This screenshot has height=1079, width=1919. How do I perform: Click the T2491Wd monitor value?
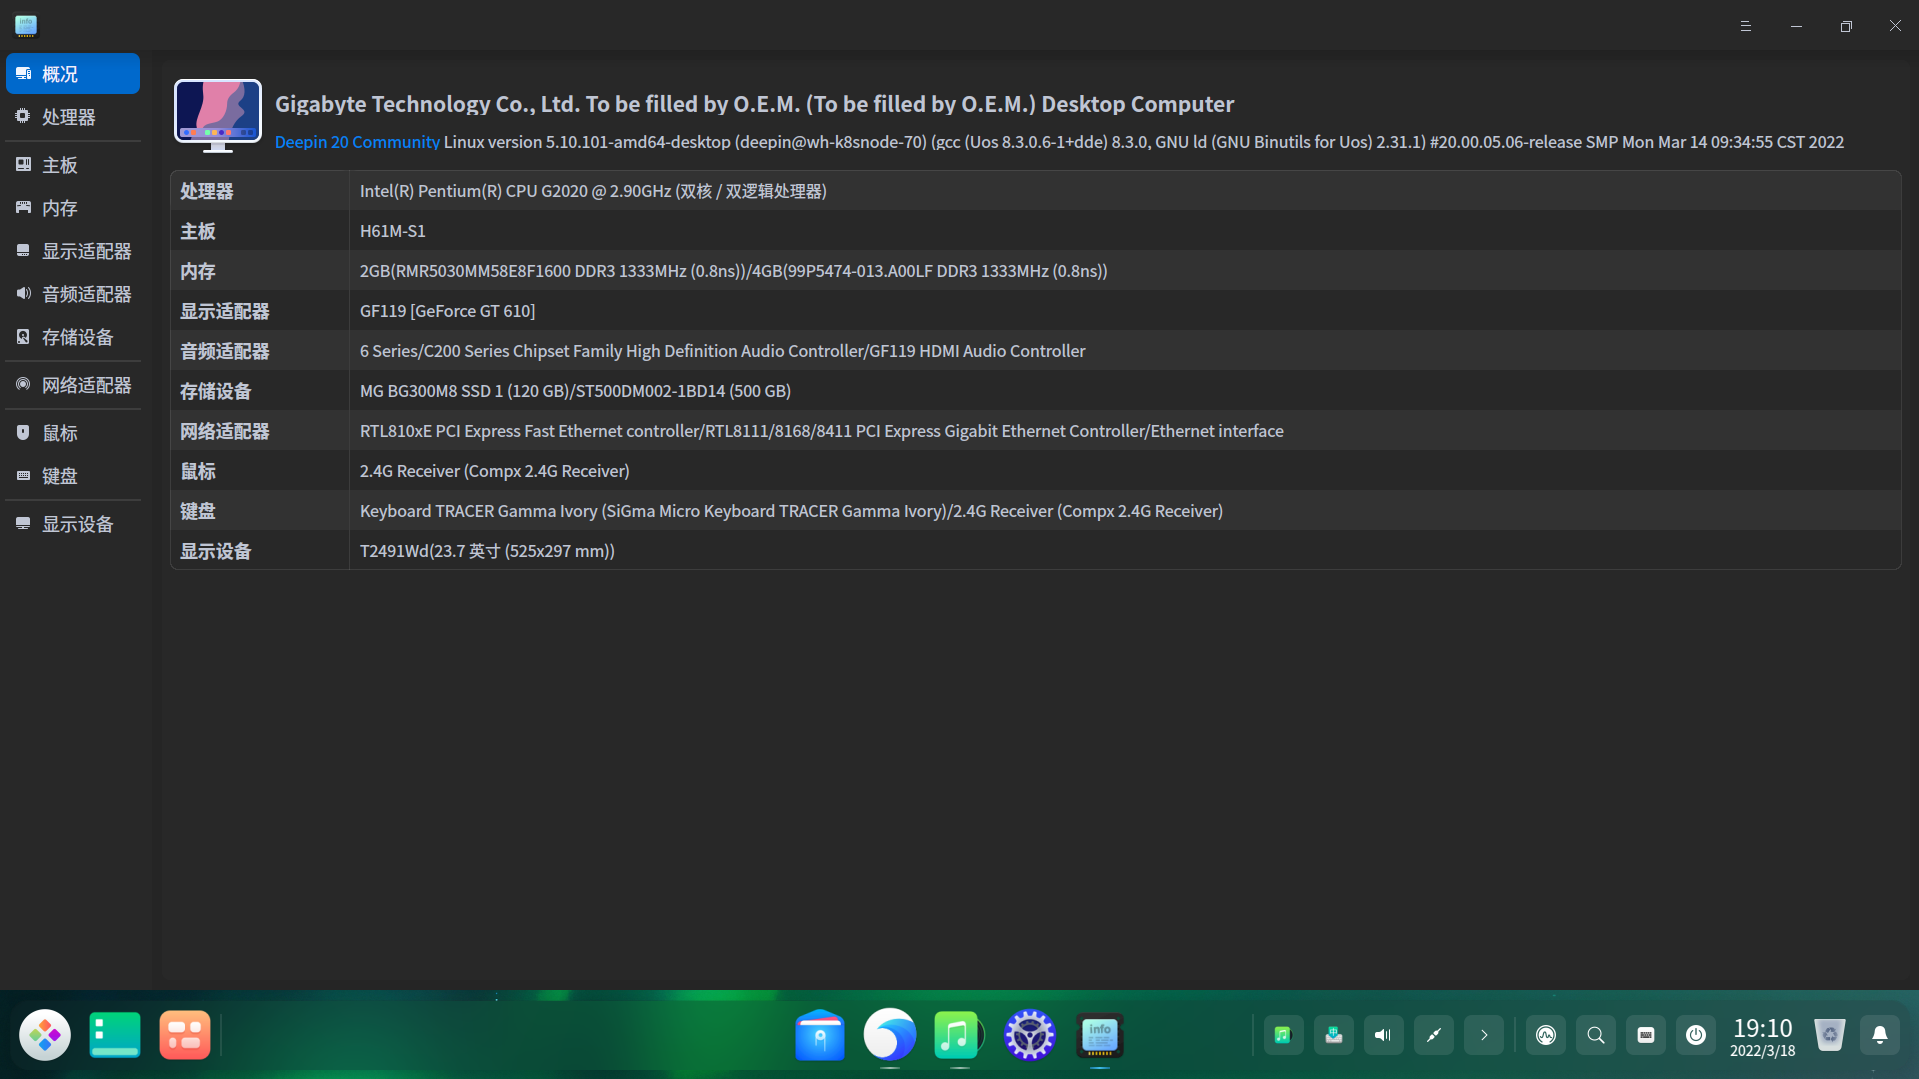point(487,551)
